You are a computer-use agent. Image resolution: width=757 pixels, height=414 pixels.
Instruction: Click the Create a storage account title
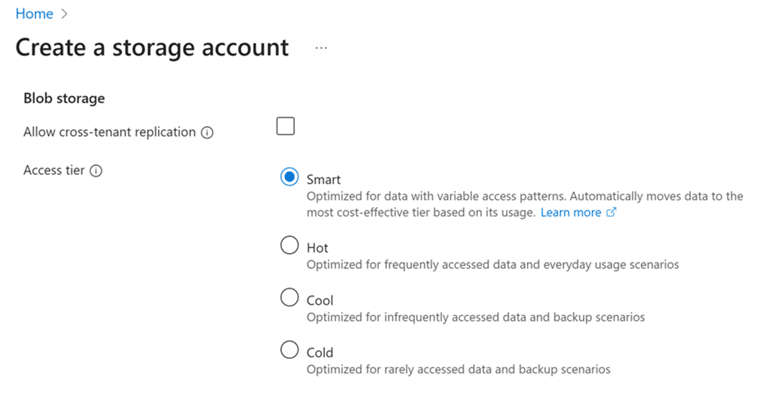click(152, 47)
